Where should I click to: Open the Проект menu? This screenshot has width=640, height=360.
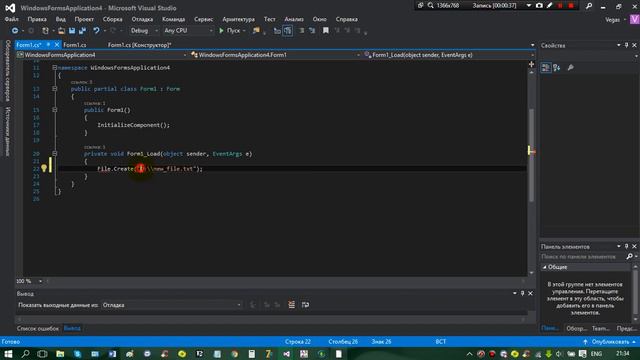(x=84, y=19)
